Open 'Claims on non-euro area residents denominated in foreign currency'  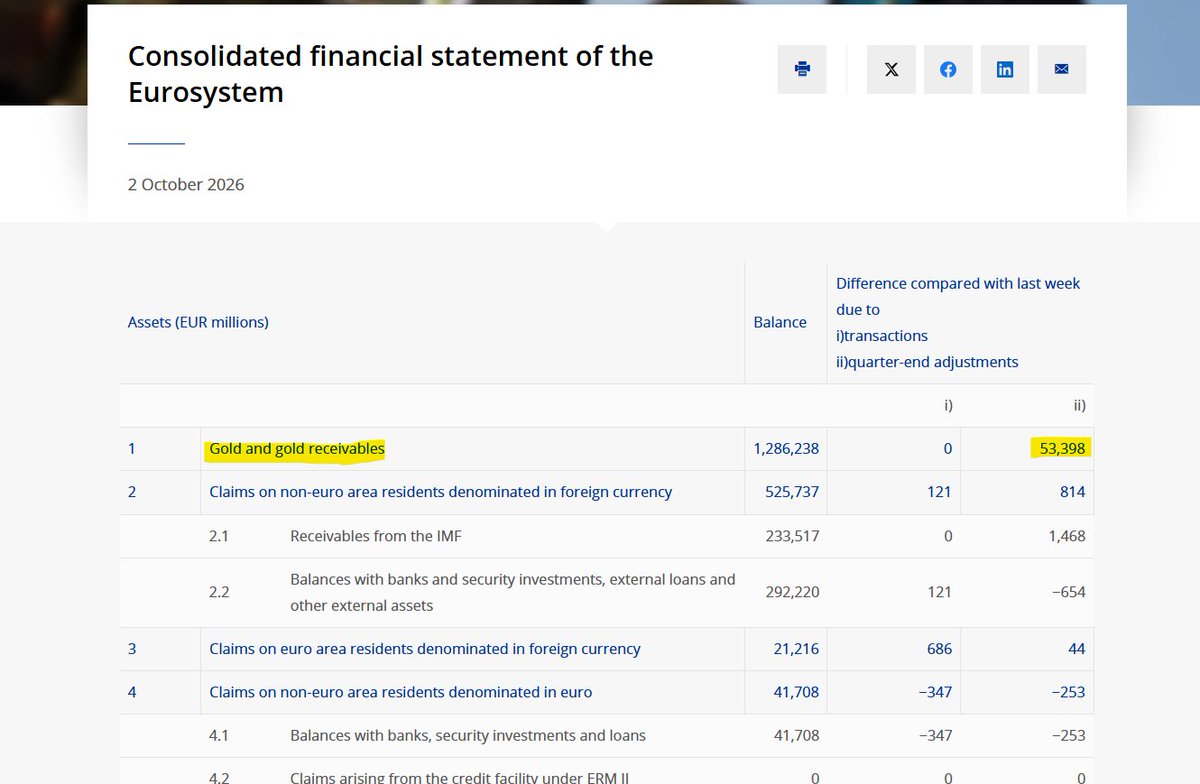coord(441,492)
